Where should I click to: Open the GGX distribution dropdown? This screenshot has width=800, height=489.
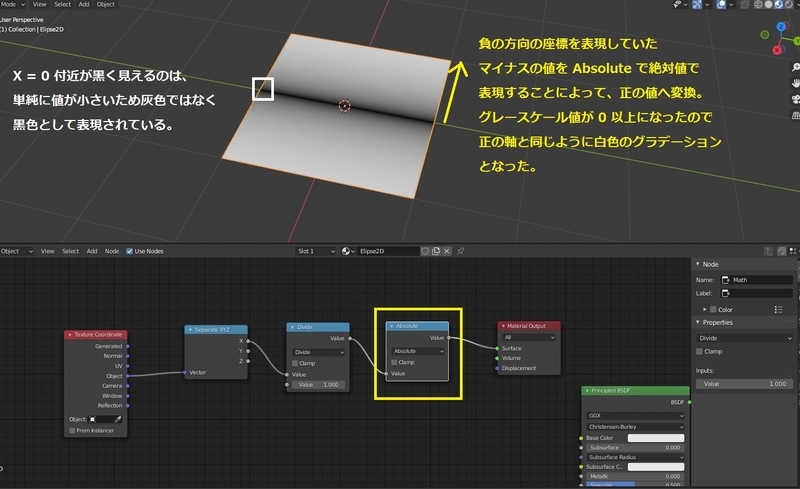click(x=635, y=415)
